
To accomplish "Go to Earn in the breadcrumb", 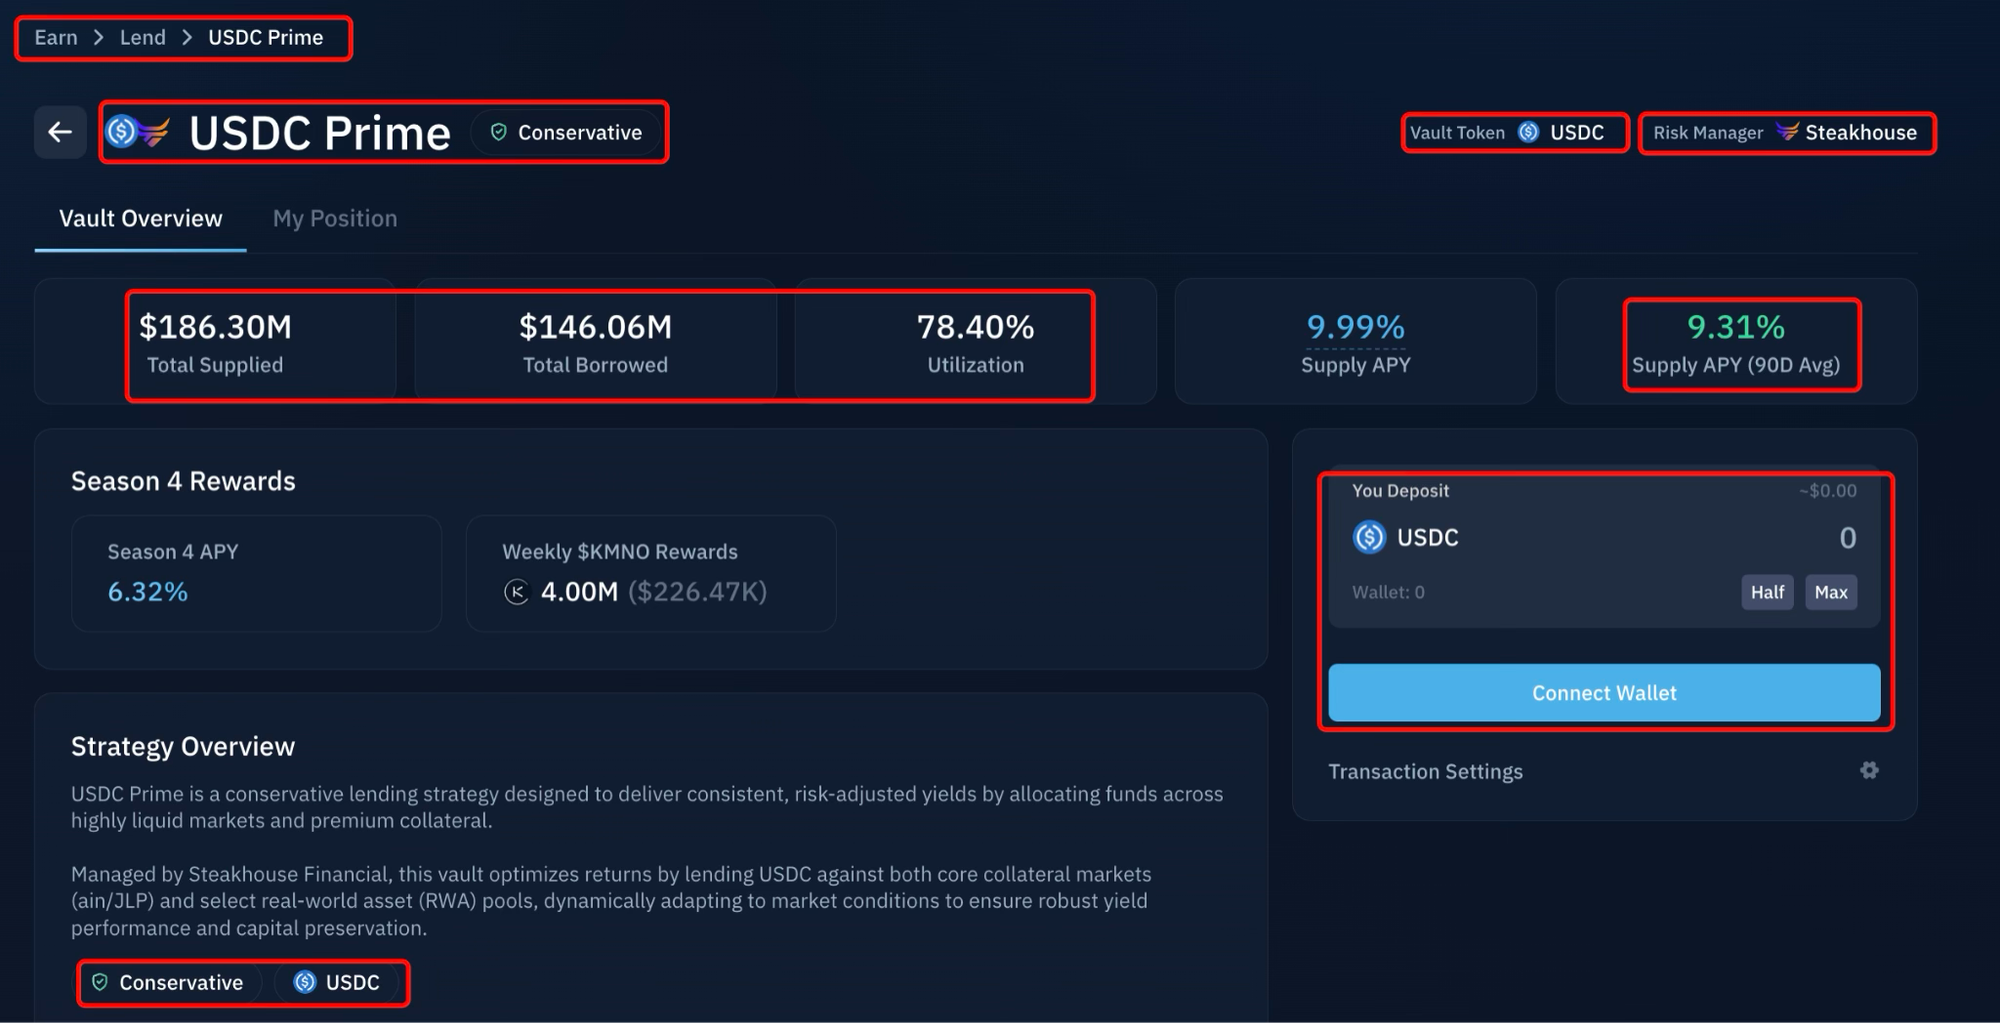I will pos(56,38).
